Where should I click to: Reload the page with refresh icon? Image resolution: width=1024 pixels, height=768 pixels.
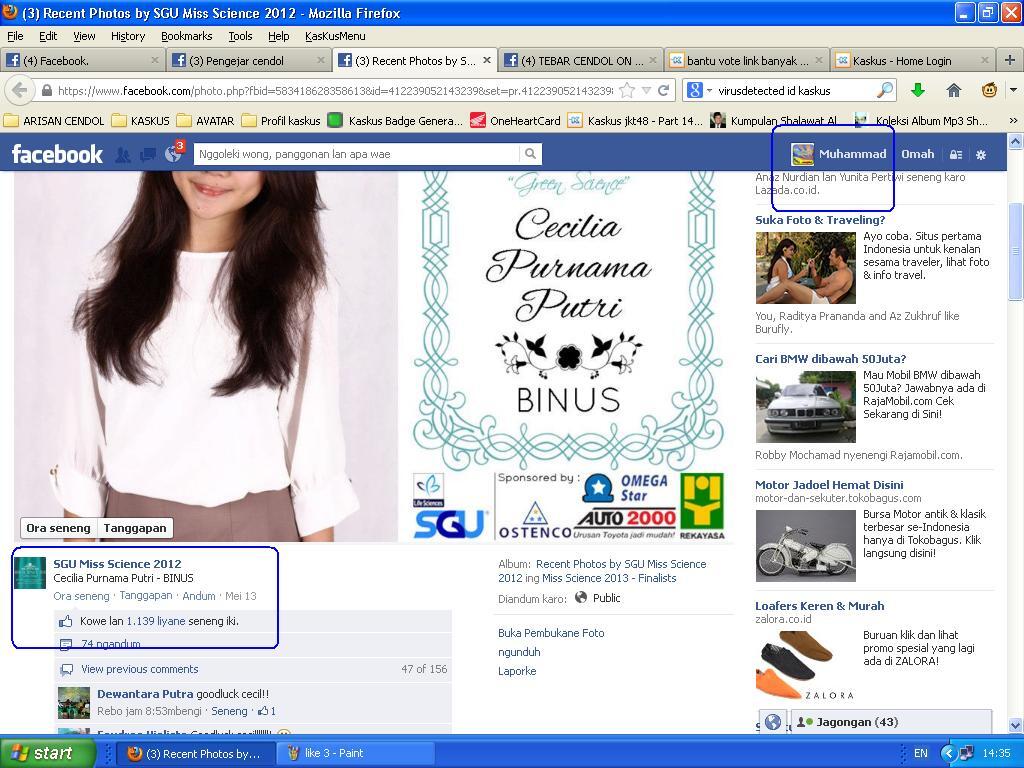[x=662, y=90]
